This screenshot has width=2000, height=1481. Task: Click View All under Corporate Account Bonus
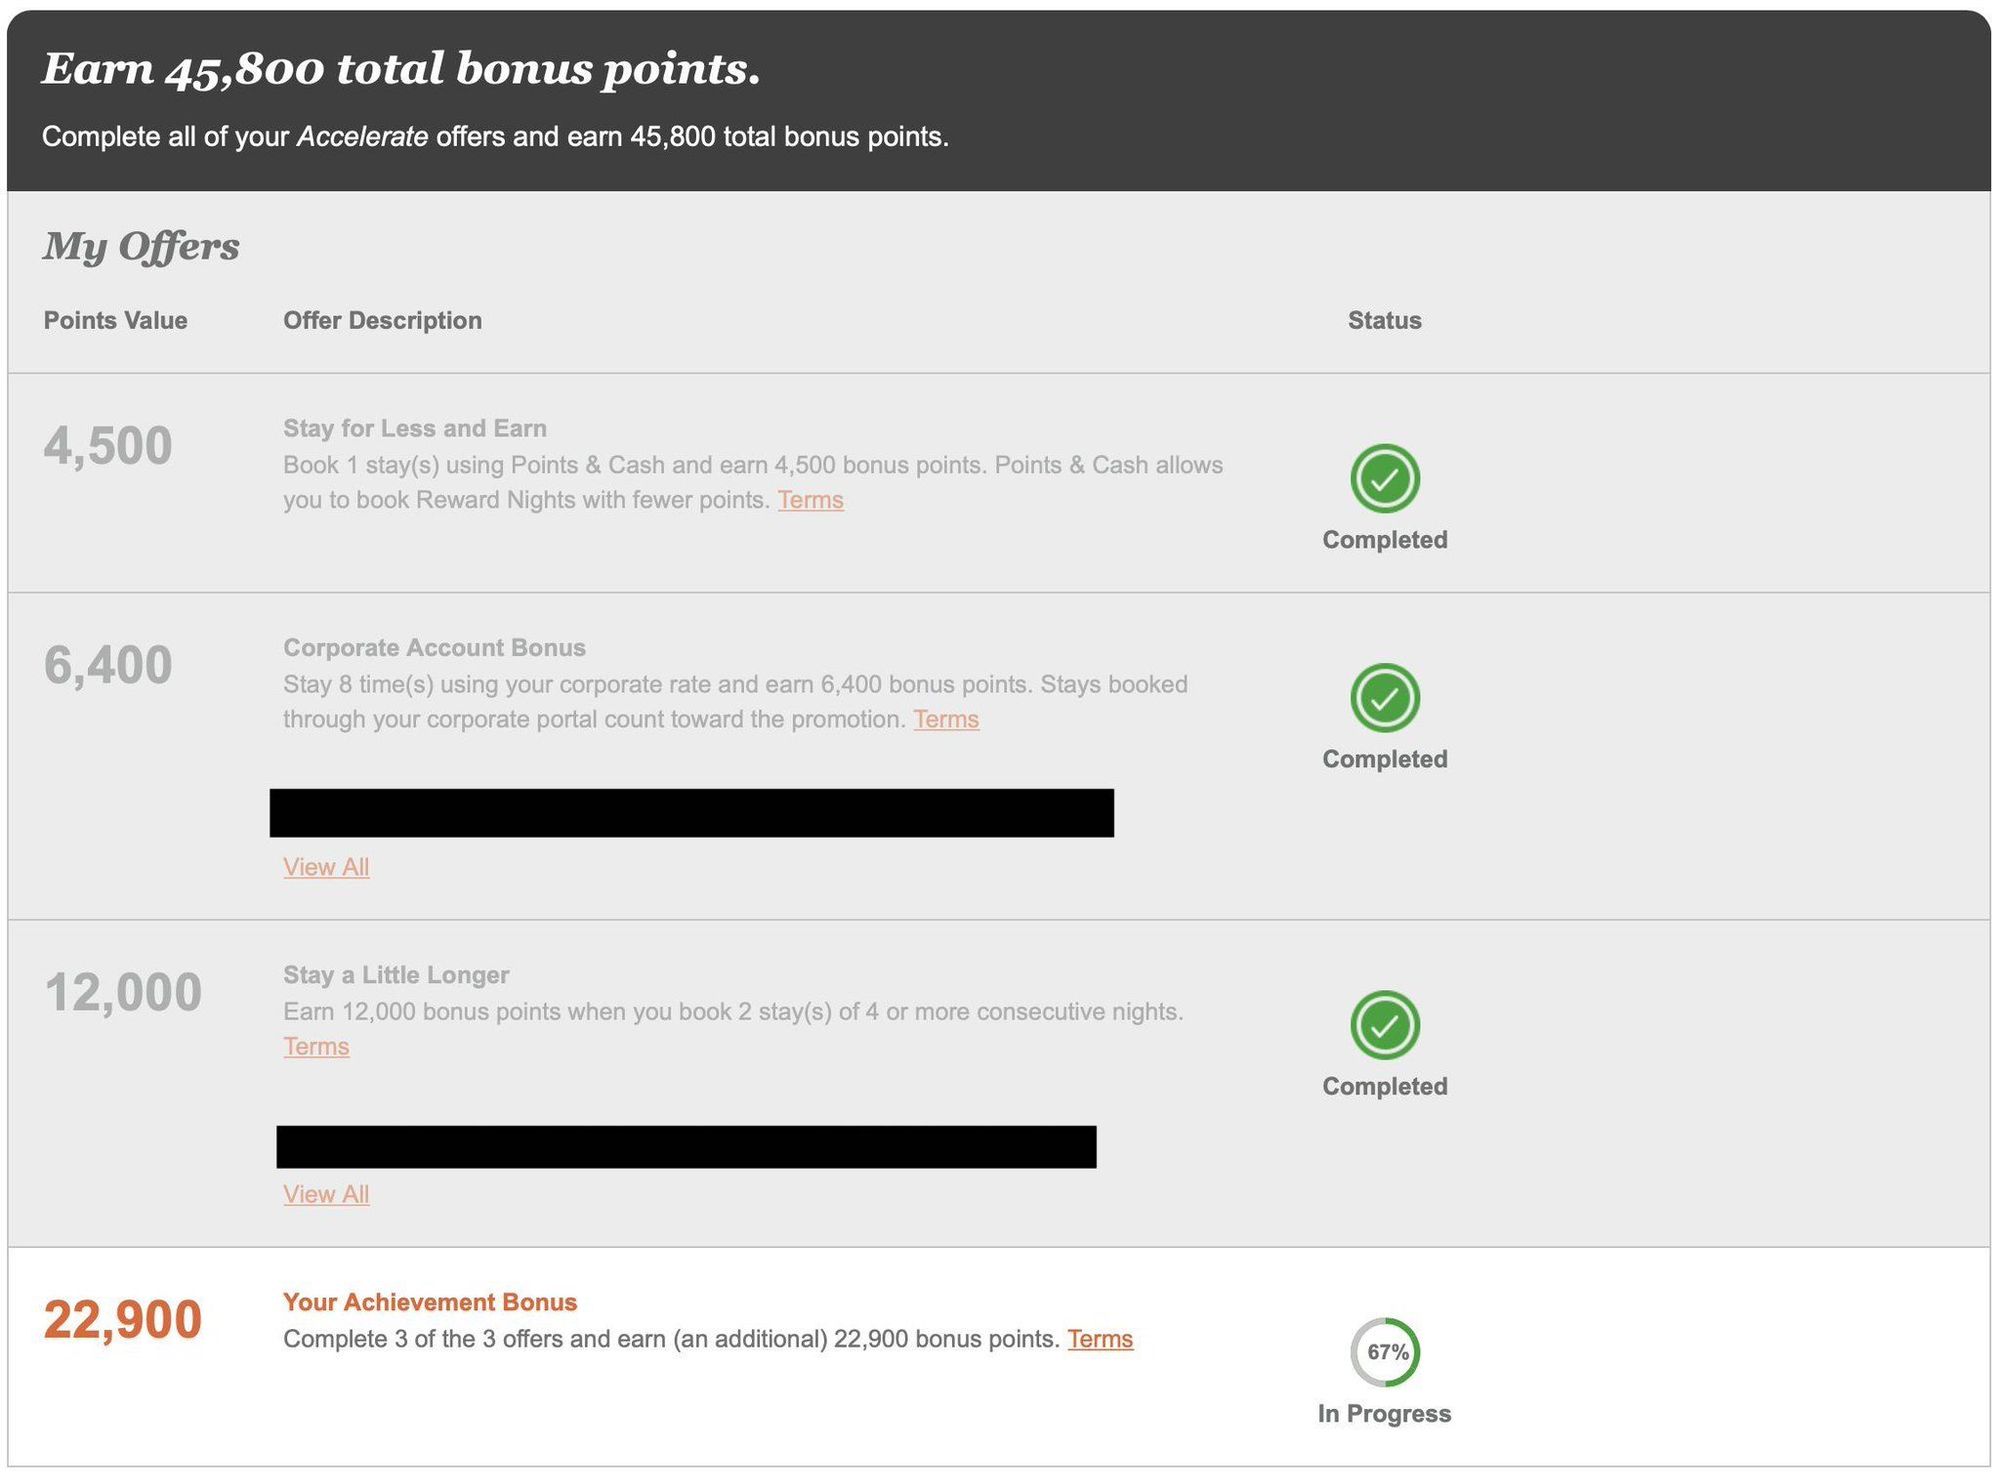pos(326,866)
